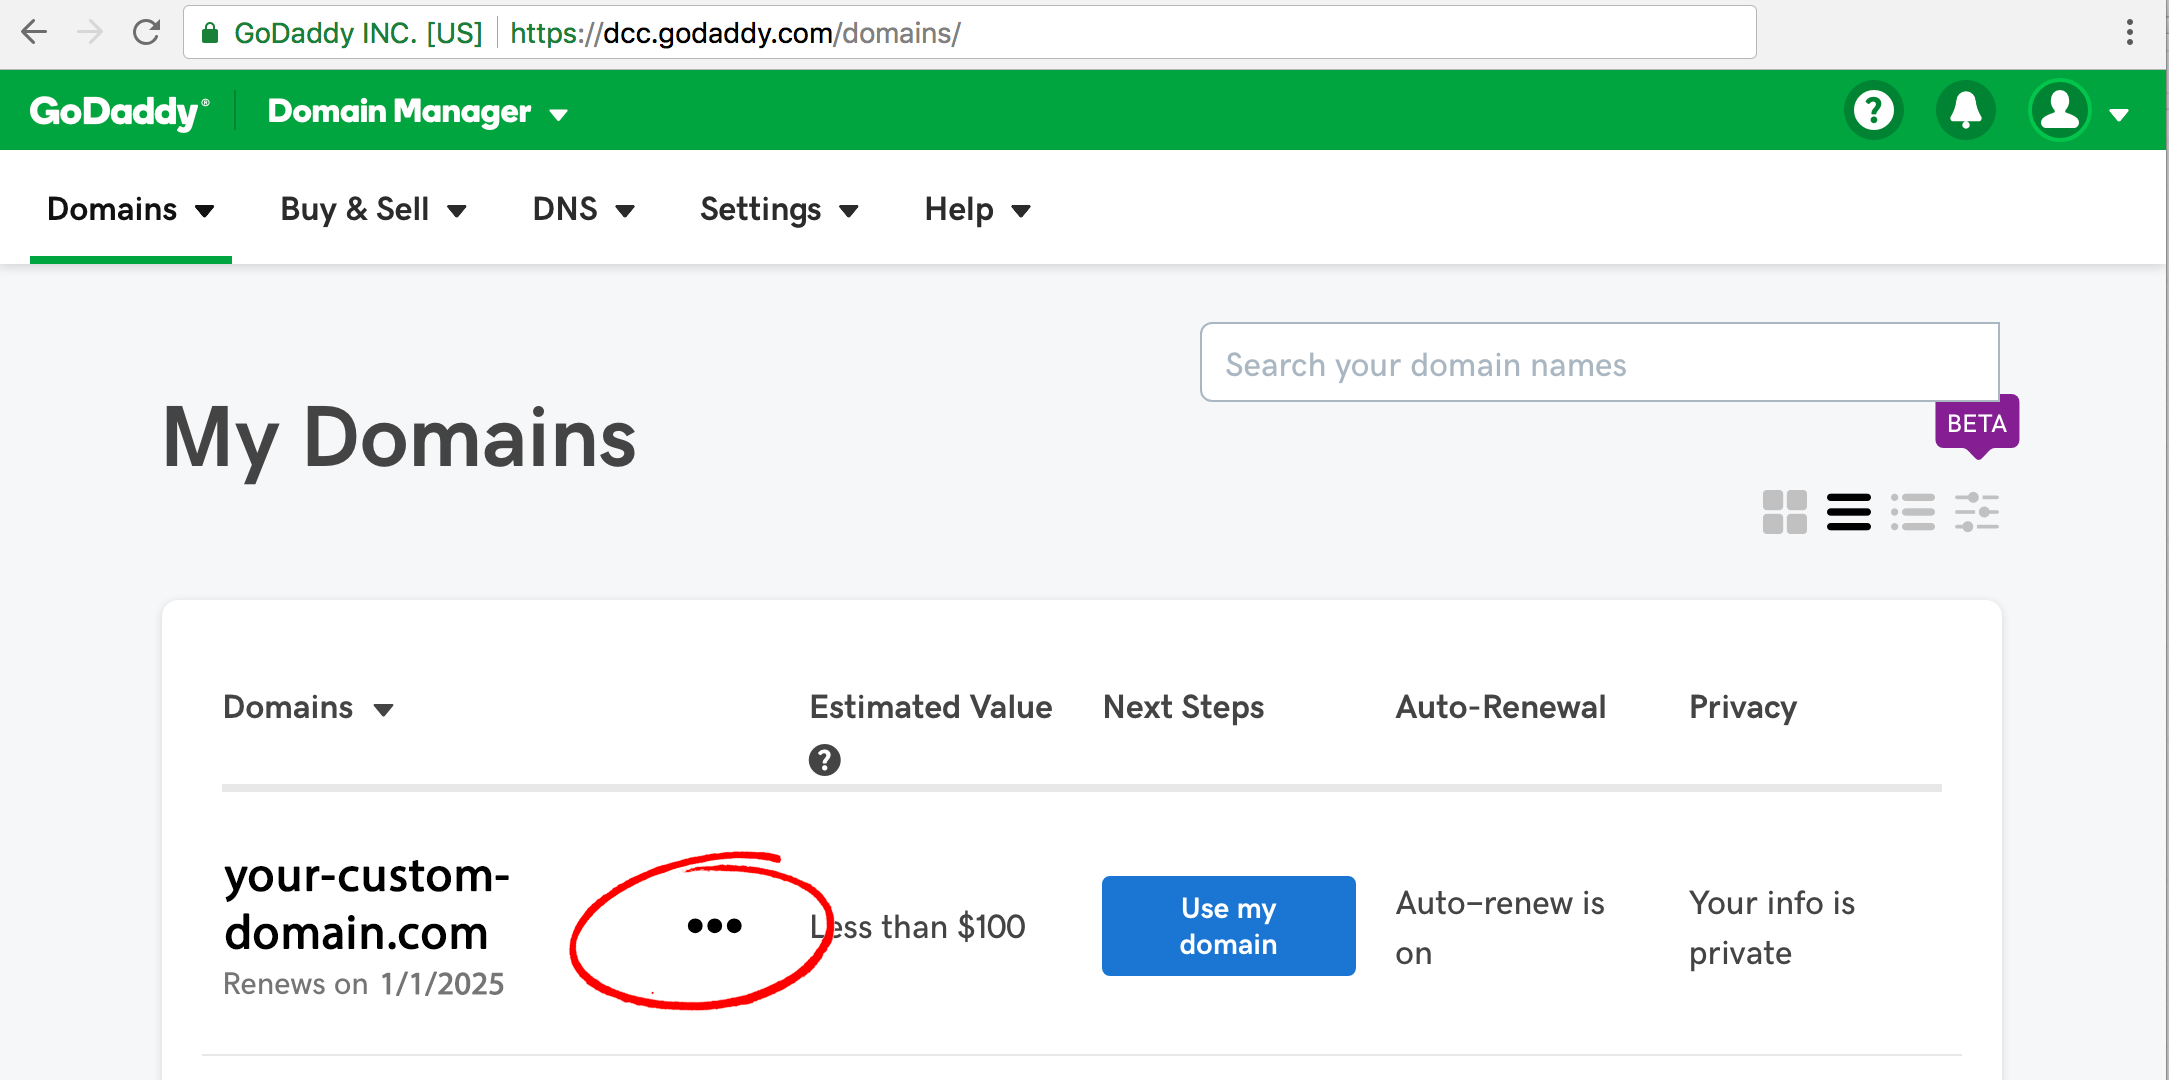Expand the Domains column sort dropdown

pyautogui.click(x=386, y=708)
